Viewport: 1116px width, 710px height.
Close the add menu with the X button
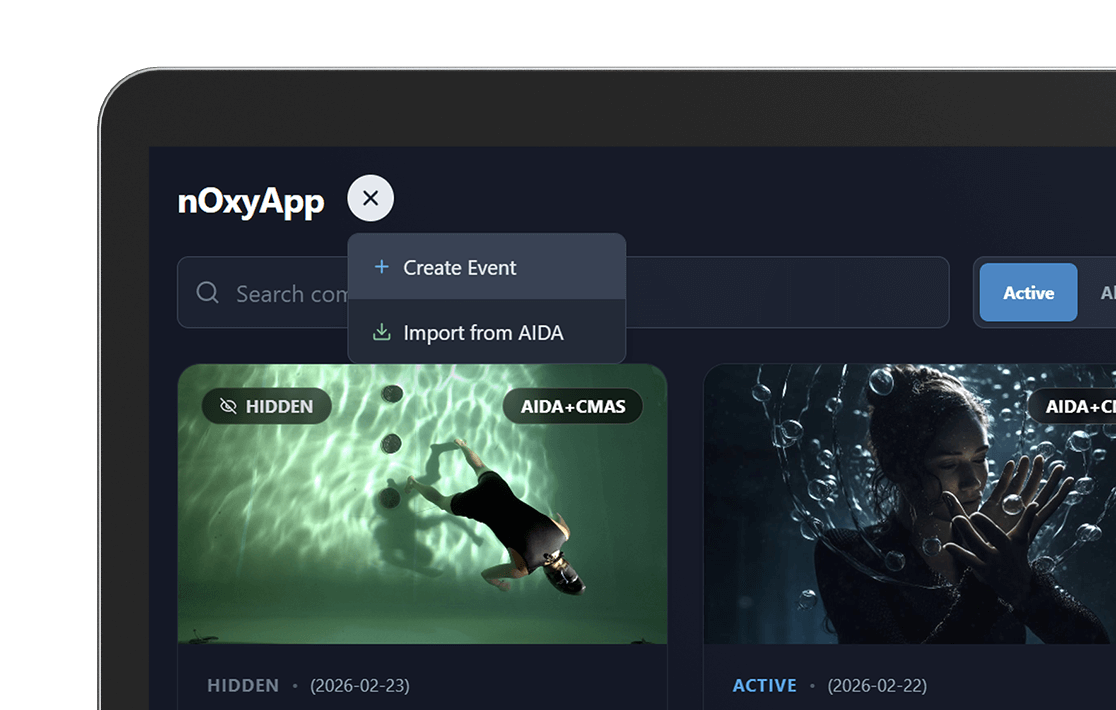370,198
